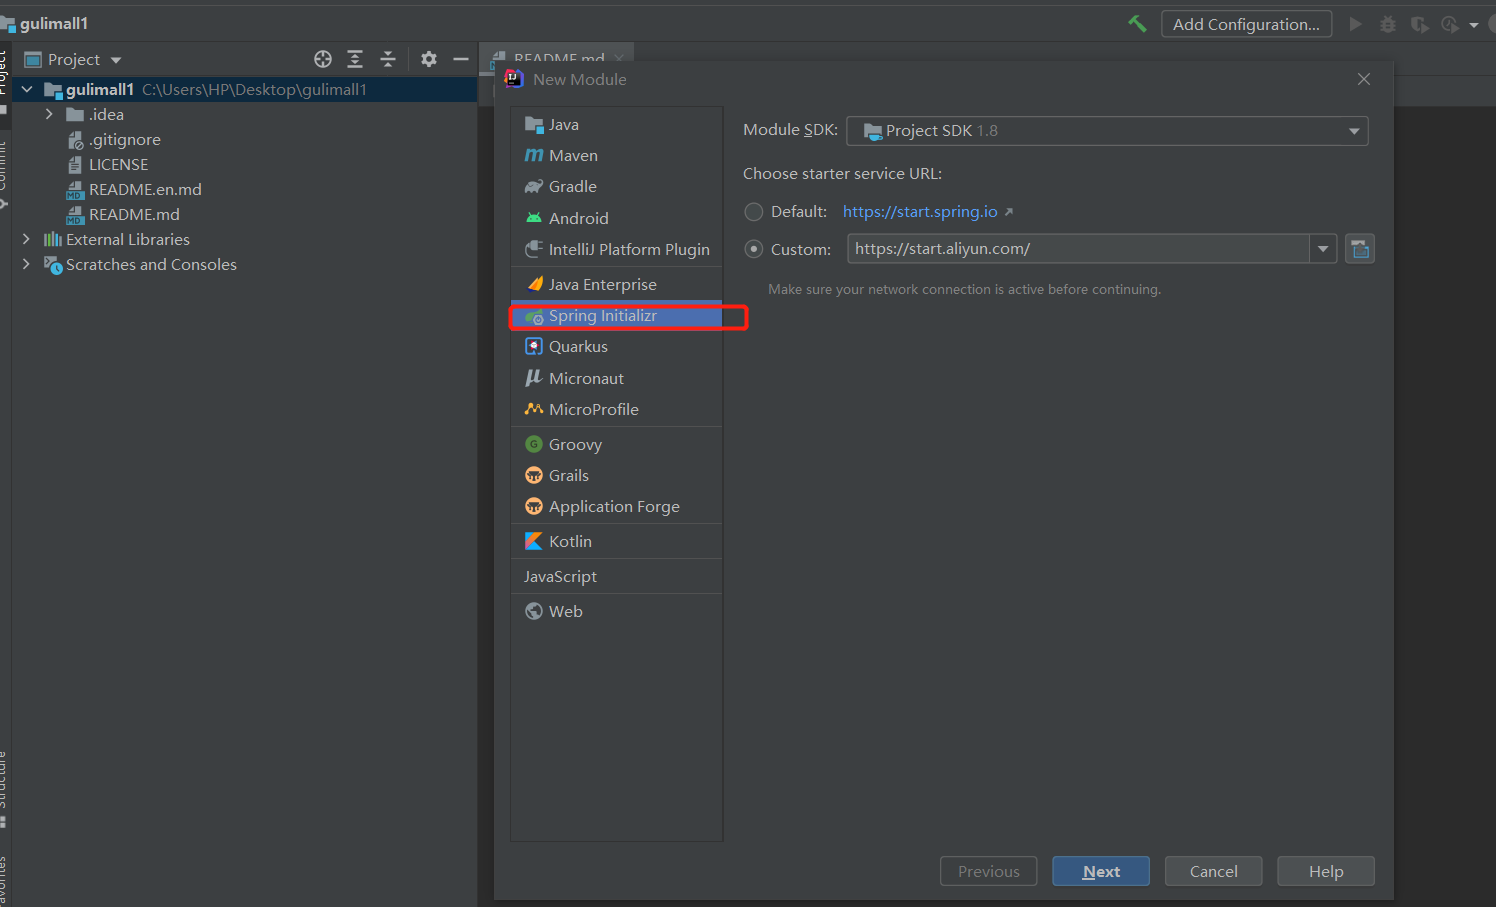Screen dimensions: 1496x907
Task: Collapse the gulimall1 root project node
Action: [x=27, y=89]
